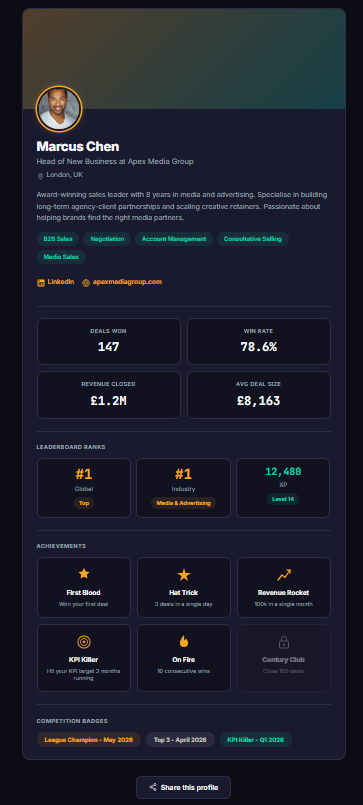Click the '3 deals in a single day' description

(183, 604)
